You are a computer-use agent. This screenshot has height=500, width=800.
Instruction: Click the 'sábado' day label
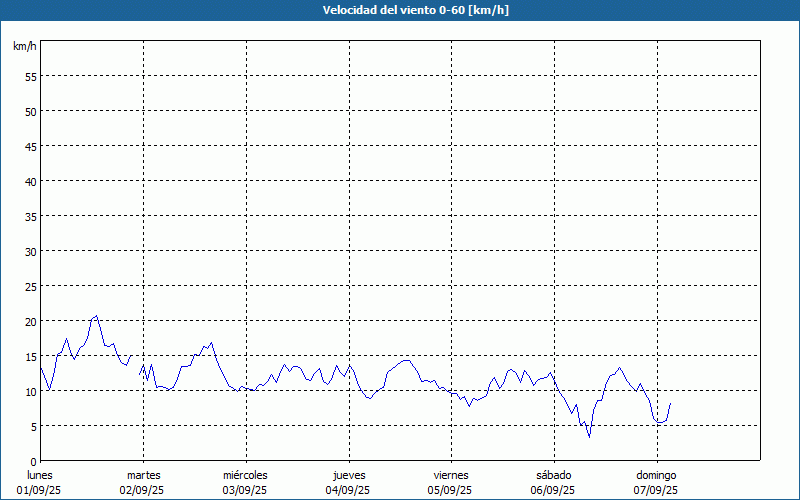(x=554, y=475)
